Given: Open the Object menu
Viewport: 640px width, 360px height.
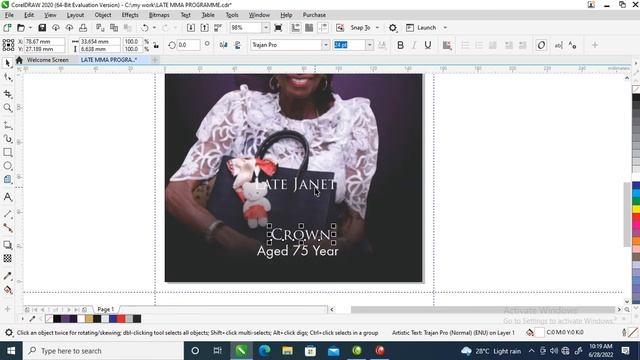Looking at the screenshot, I should coord(102,15).
